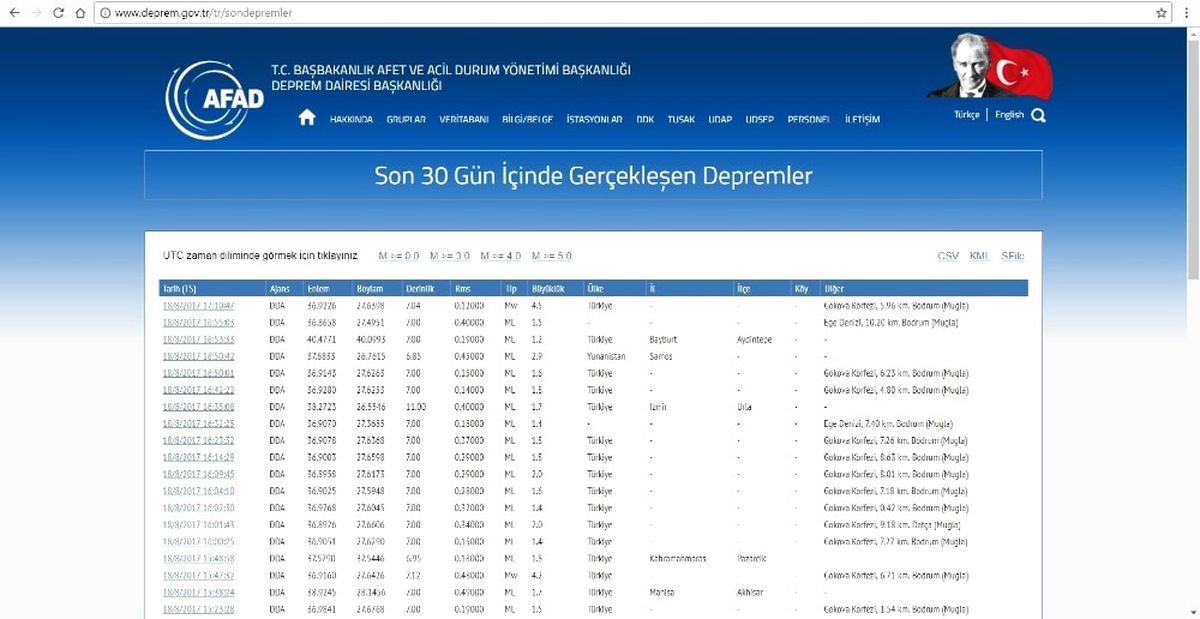The image size is (1200, 619).
Task: Switch language to English
Action: (1009, 115)
